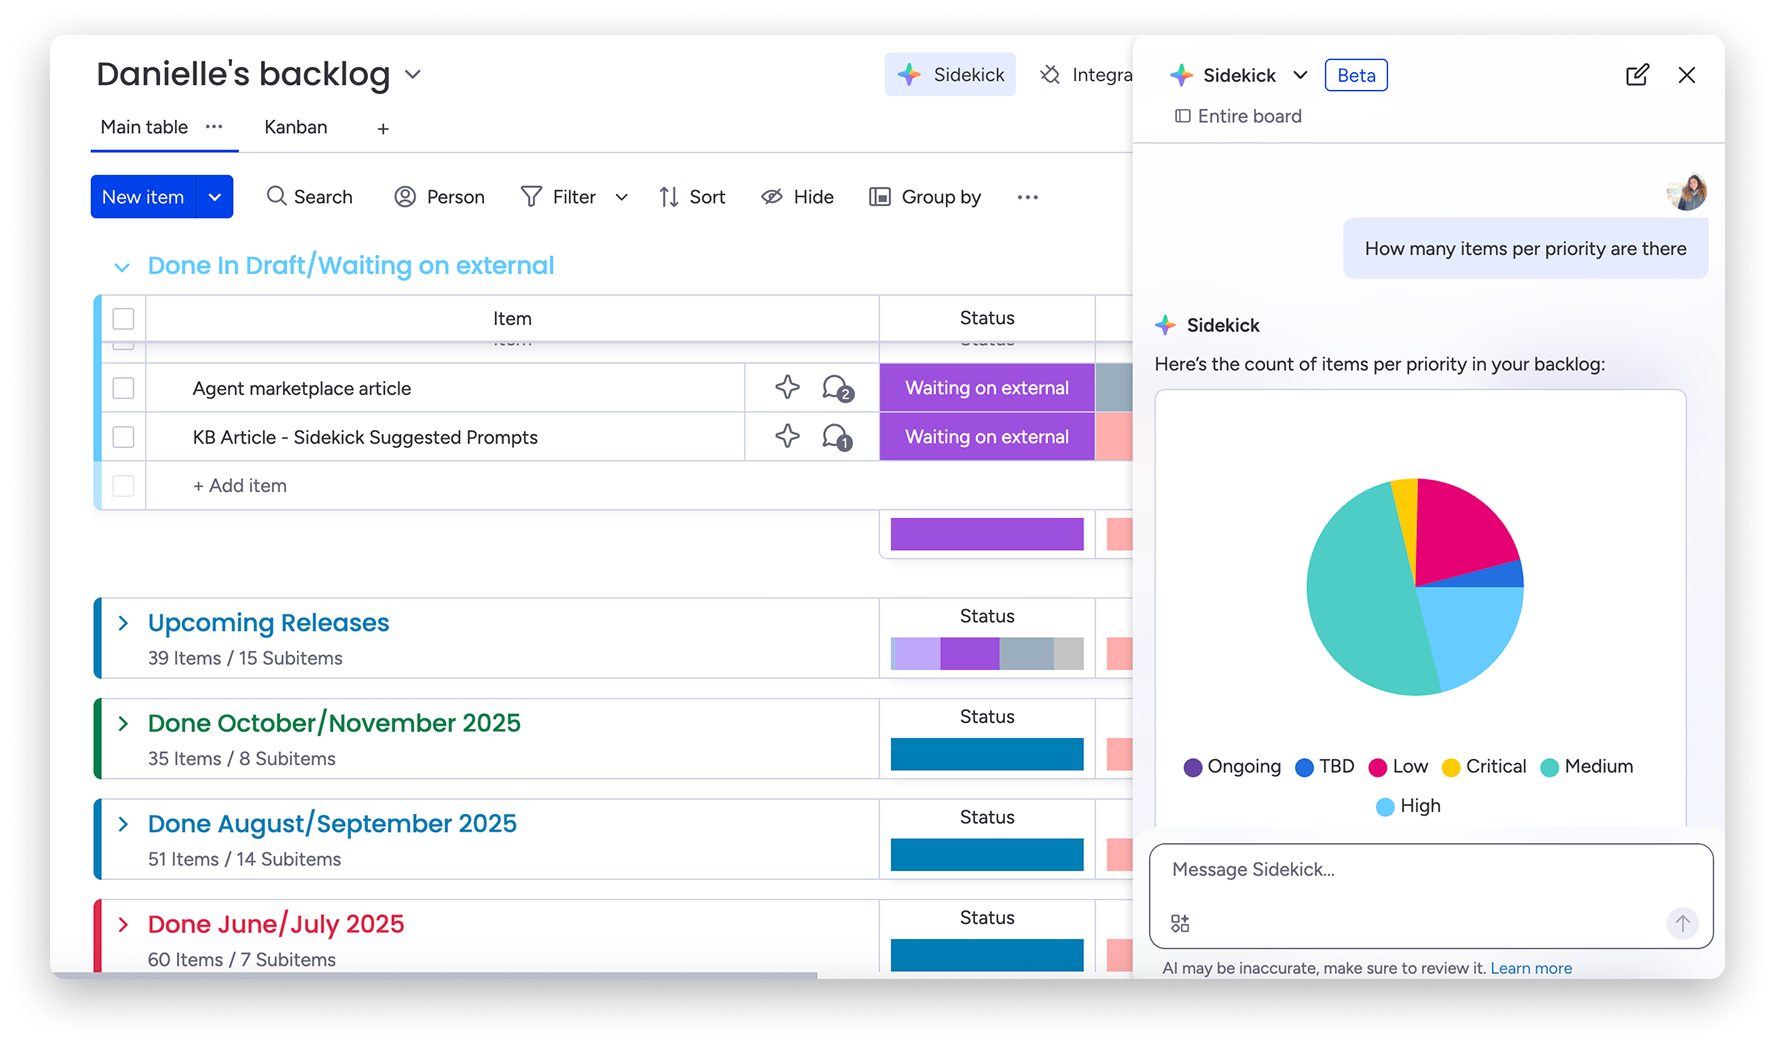
Task: Open the new chat compose icon in Sidekick
Action: pos(1637,75)
